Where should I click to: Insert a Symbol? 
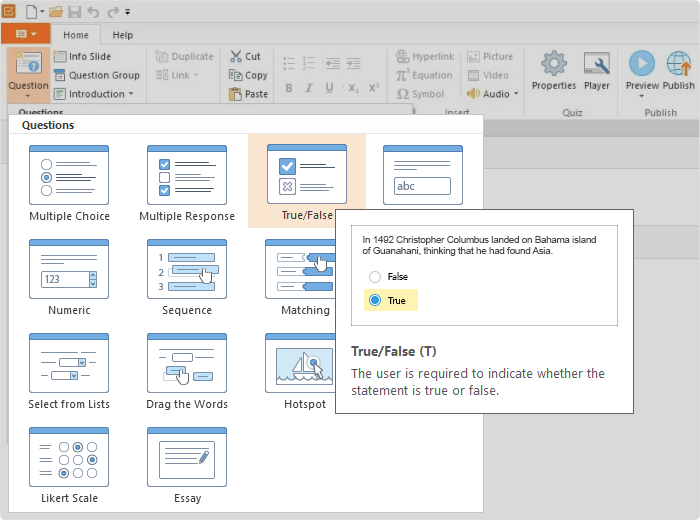[421, 94]
